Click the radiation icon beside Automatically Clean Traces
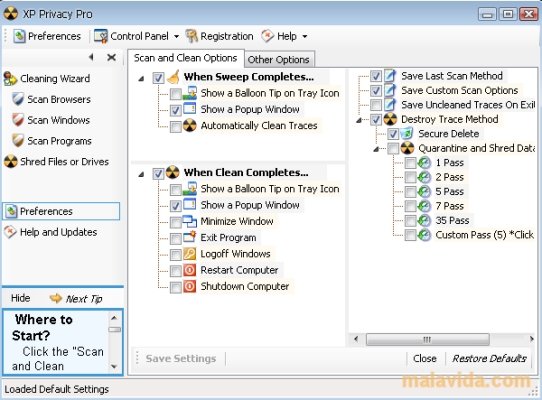 190,126
